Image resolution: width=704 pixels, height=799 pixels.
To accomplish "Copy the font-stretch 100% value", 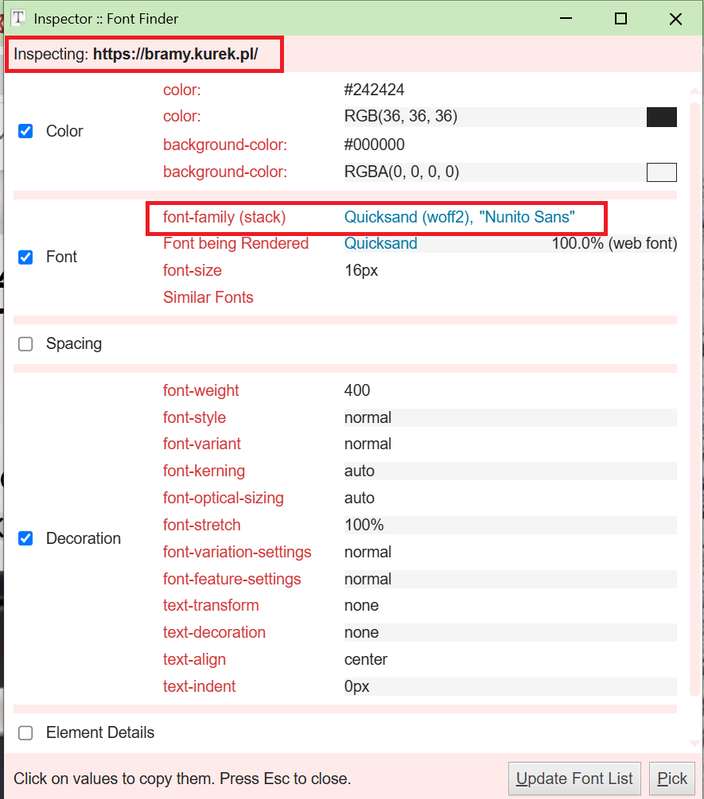I will pyautogui.click(x=364, y=525).
